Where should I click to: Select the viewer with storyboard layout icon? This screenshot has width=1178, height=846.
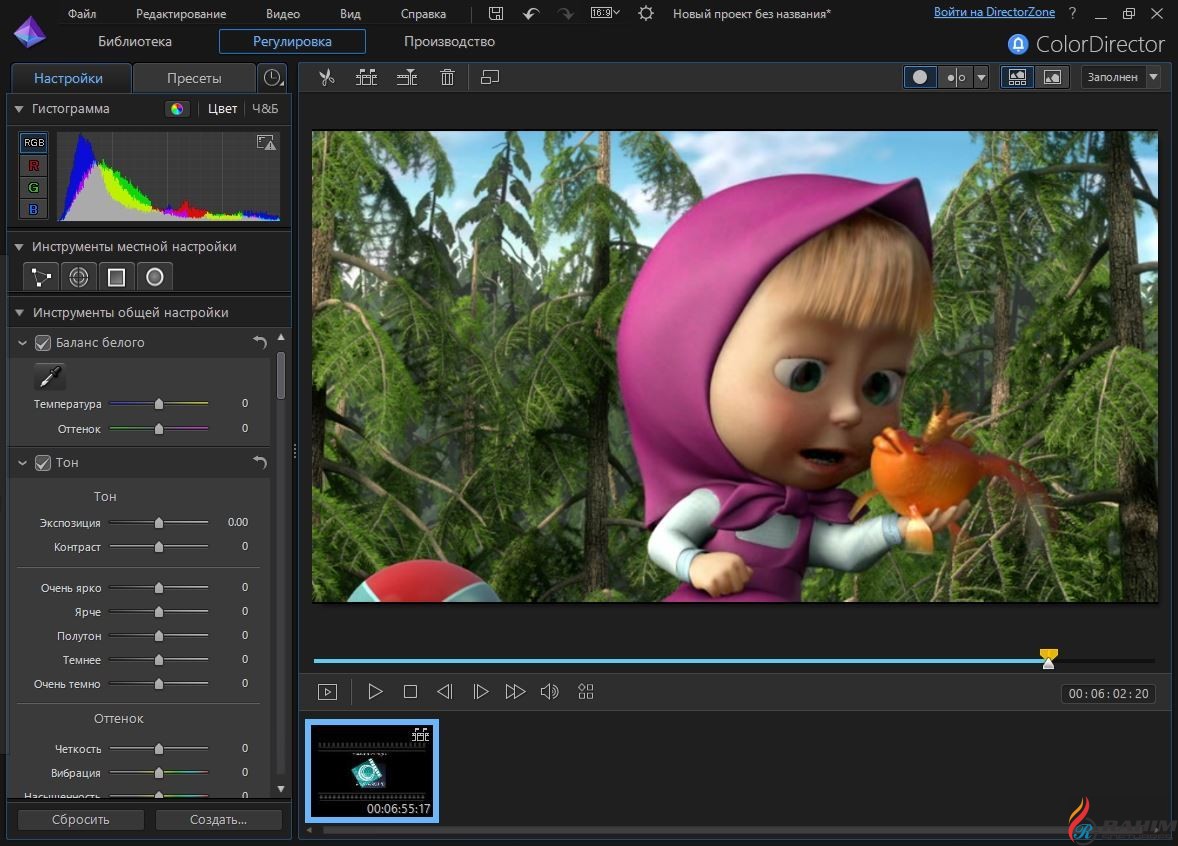tap(1017, 77)
